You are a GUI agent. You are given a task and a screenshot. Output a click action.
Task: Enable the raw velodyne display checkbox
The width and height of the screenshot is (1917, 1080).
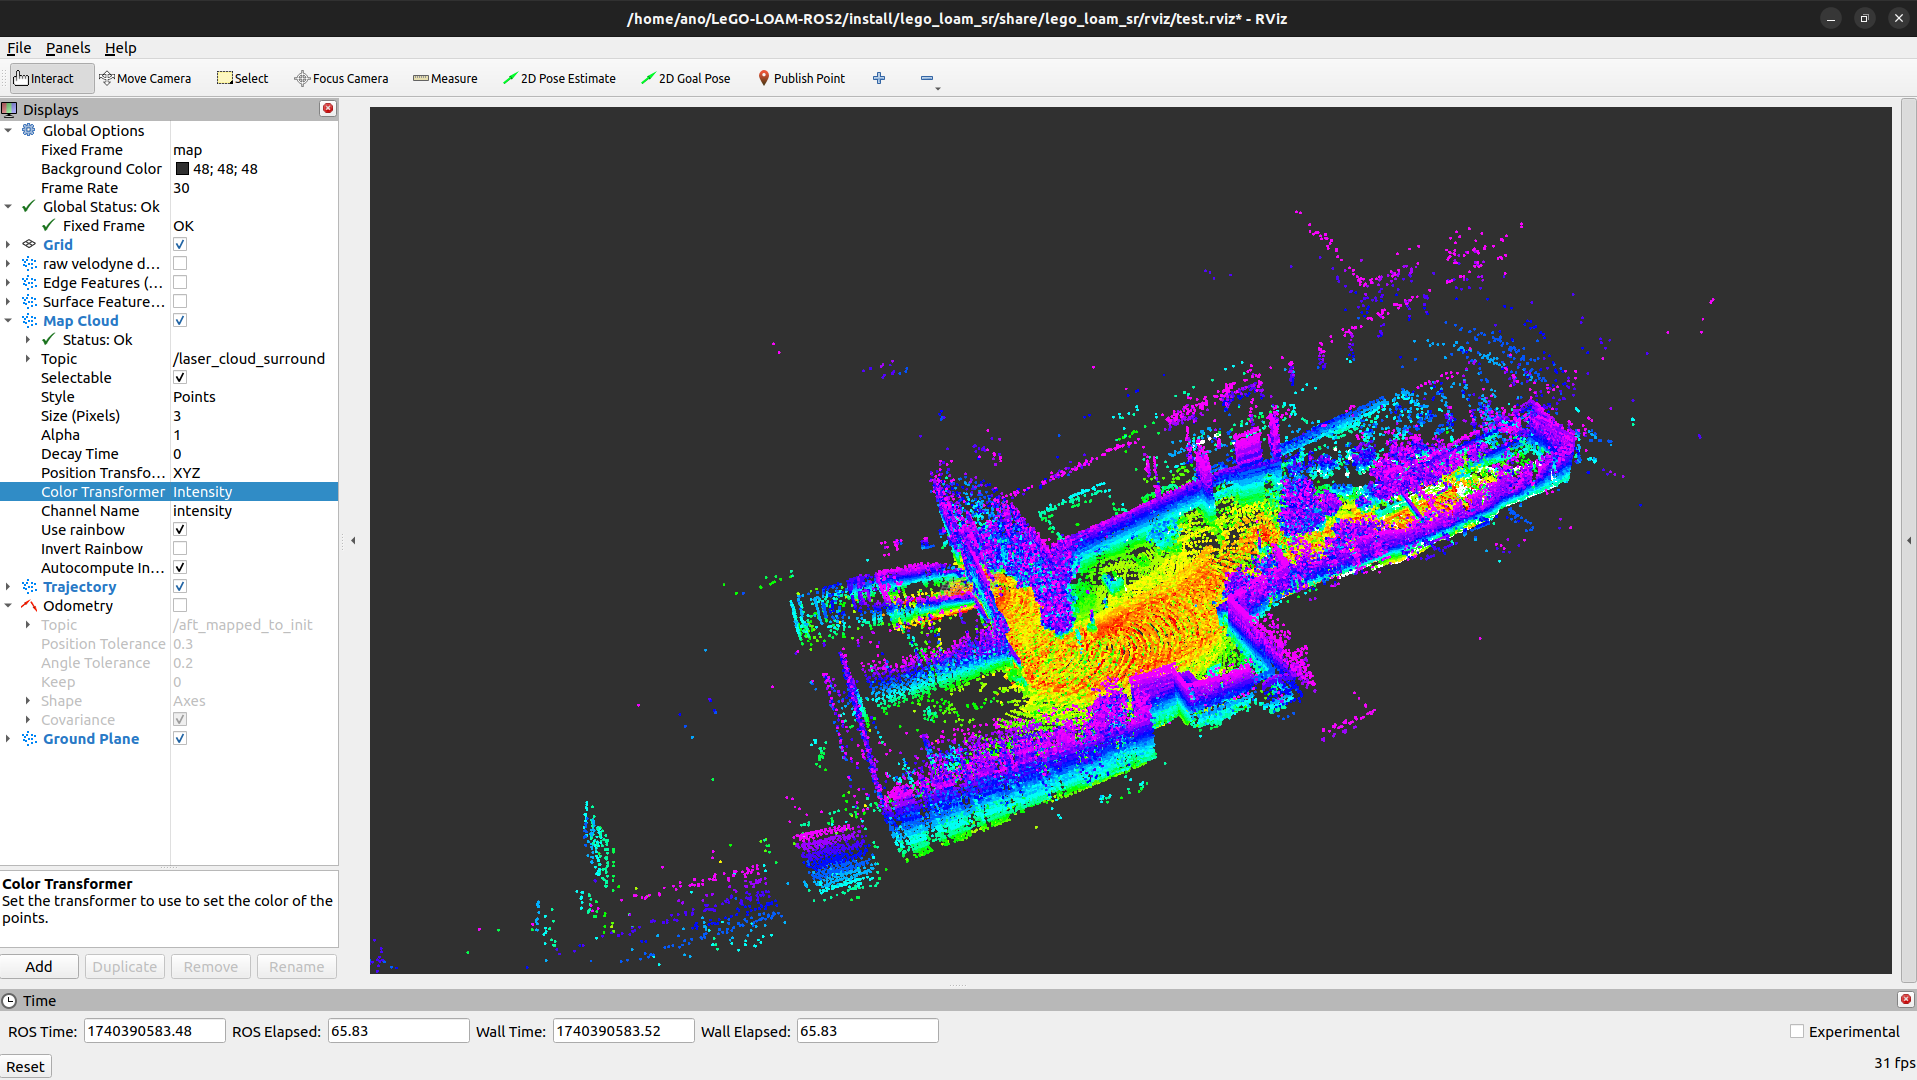tap(180, 263)
